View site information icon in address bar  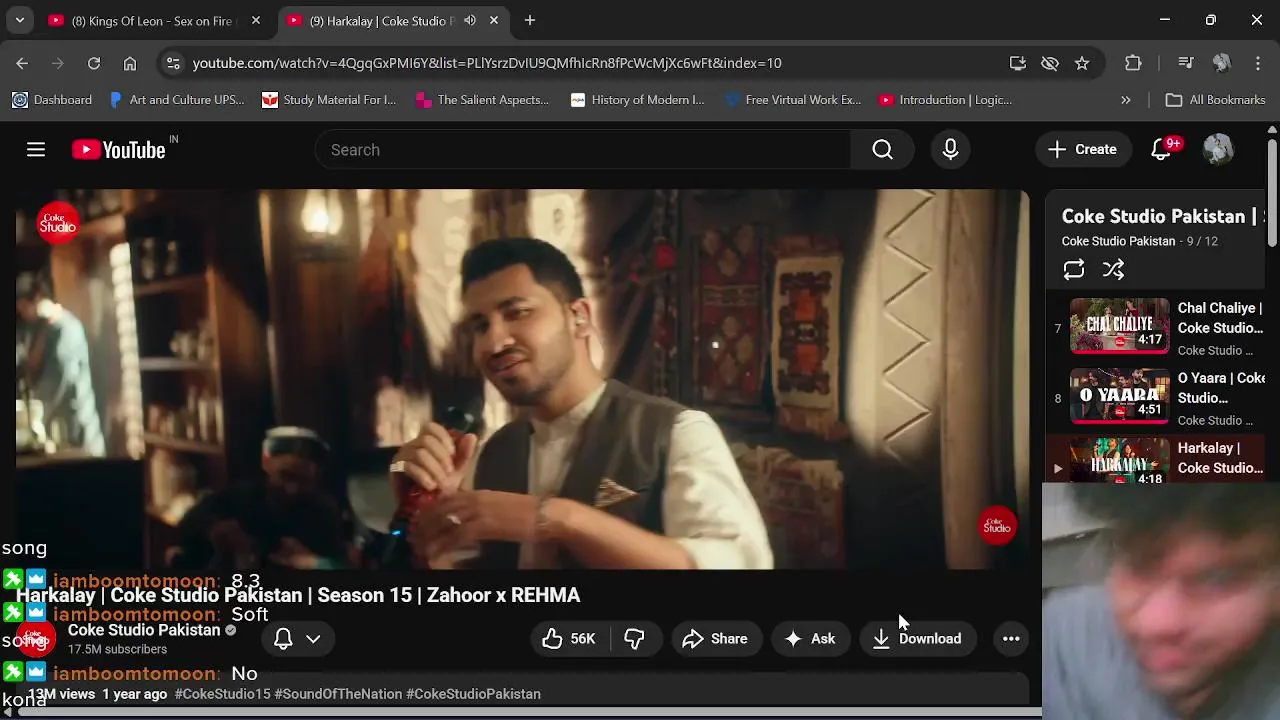click(x=173, y=63)
